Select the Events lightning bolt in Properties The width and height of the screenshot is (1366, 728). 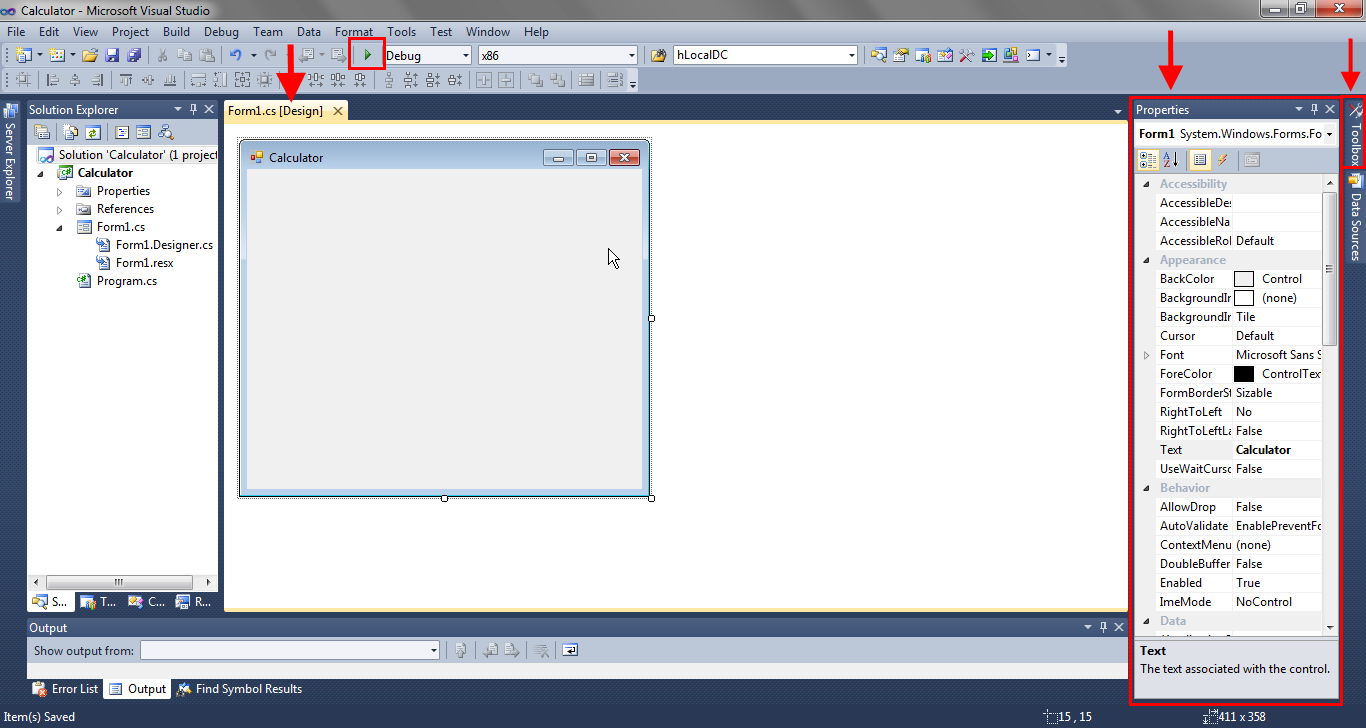pos(1222,160)
